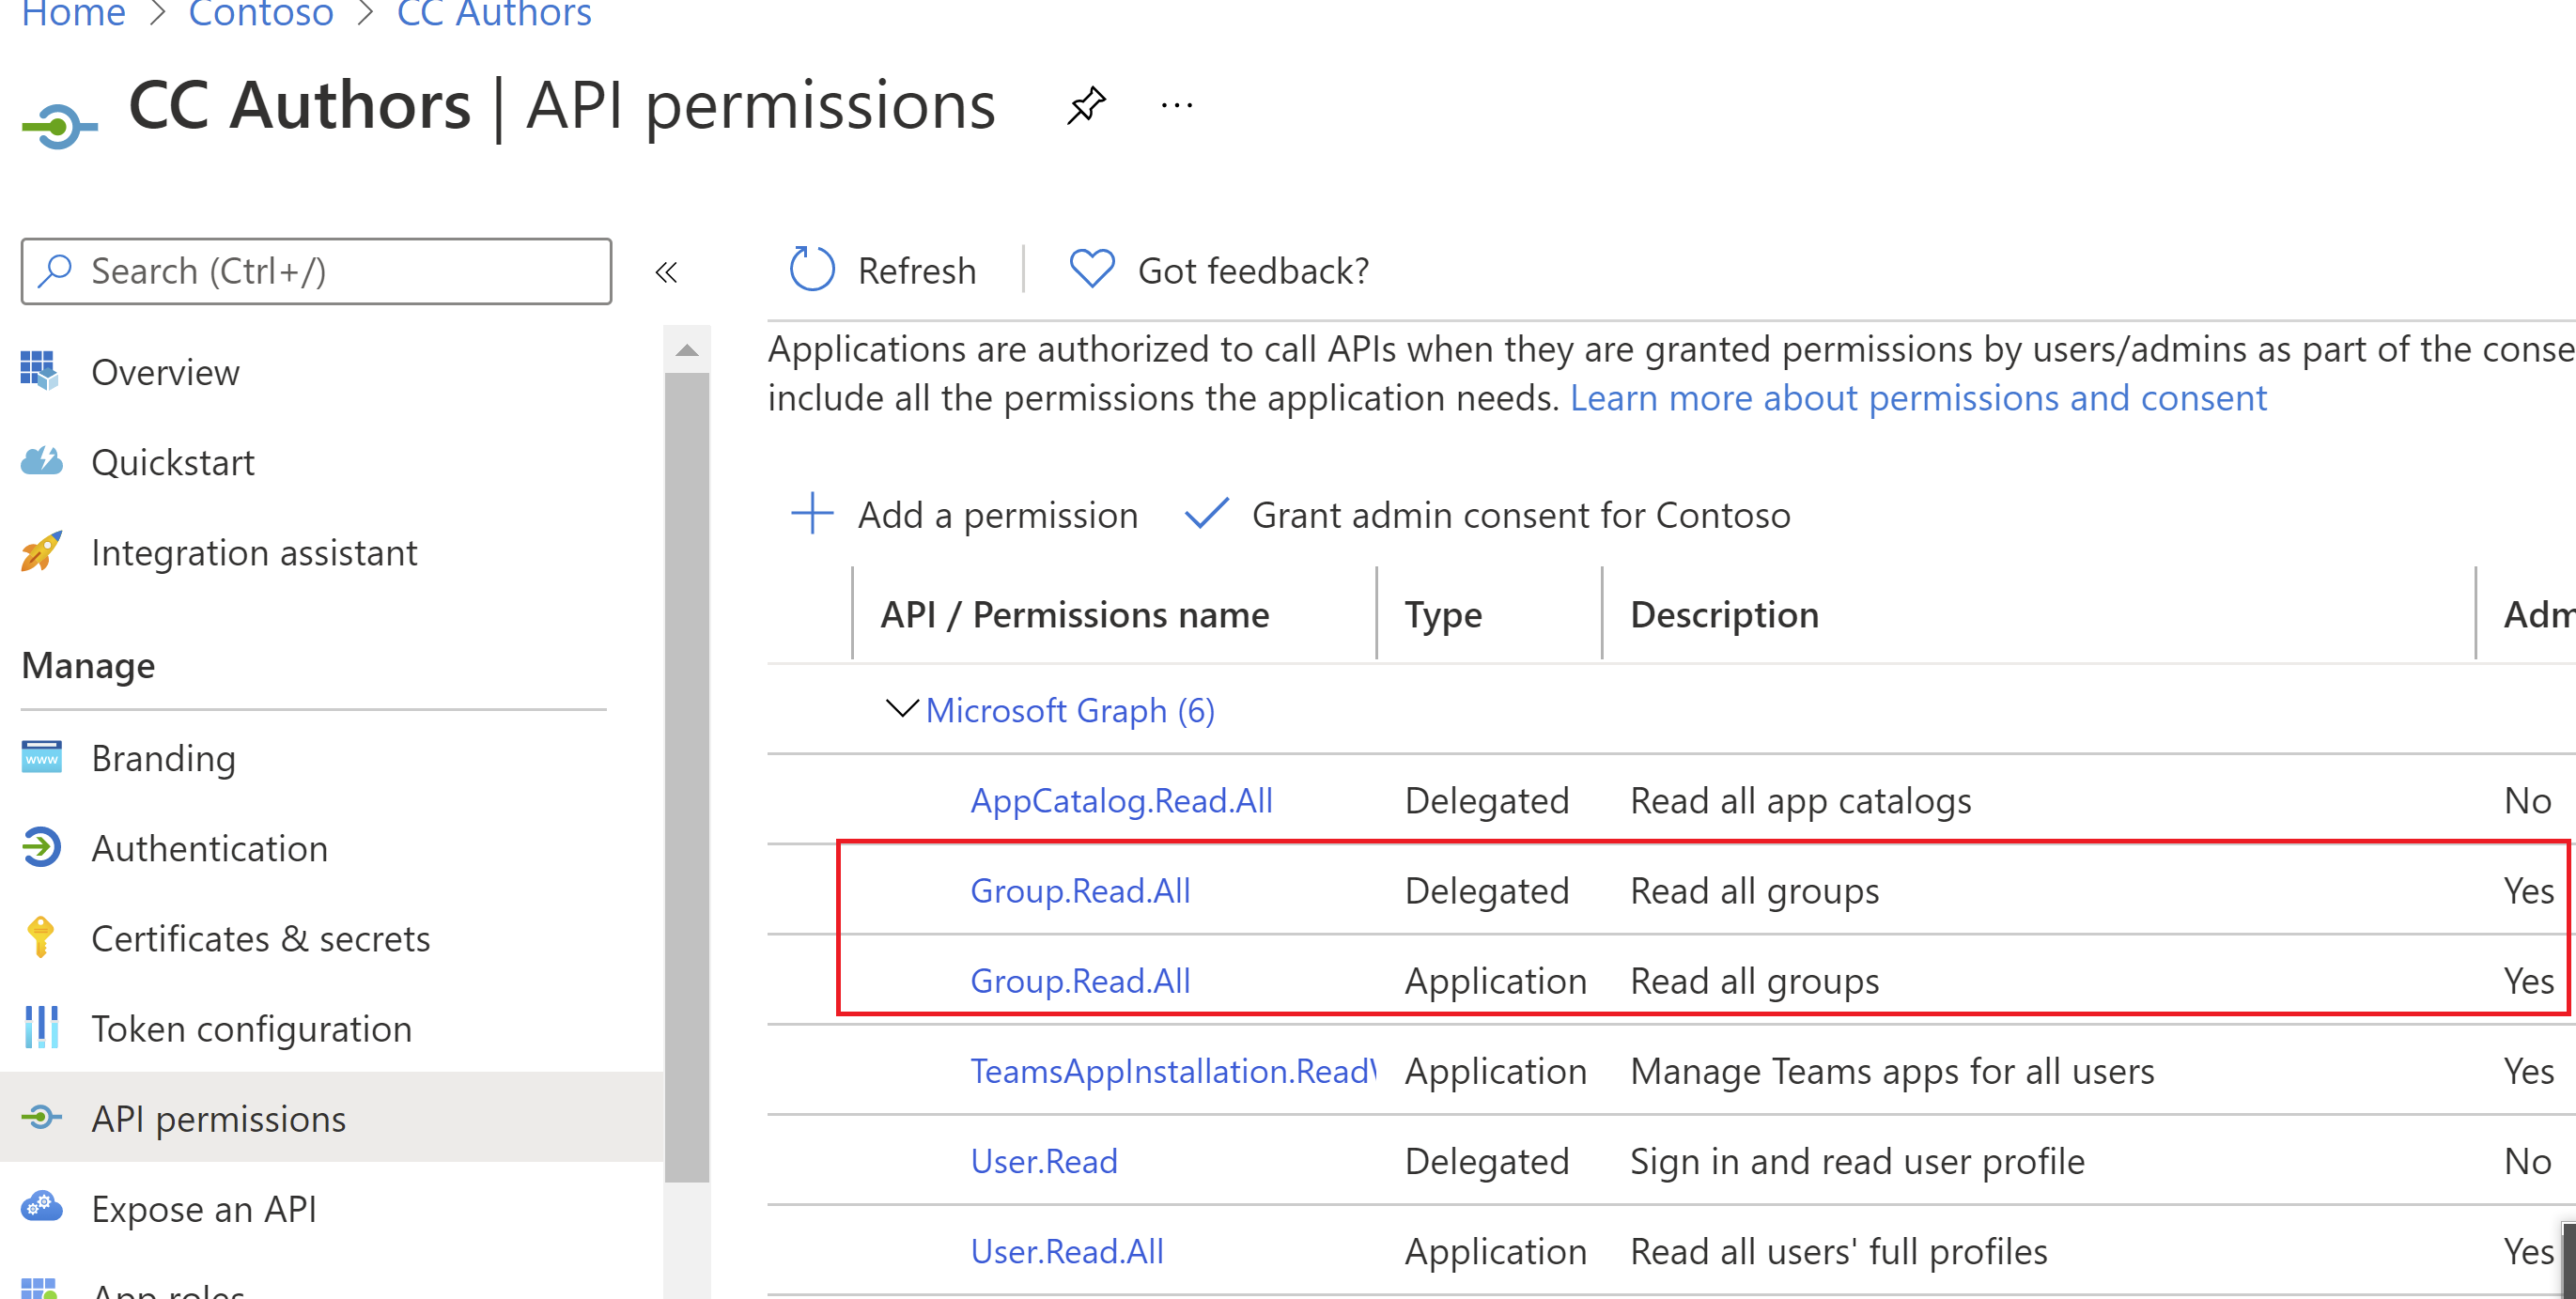This screenshot has height=1299, width=2576.
Task: Open Learn more about permissions link
Action: click(x=1917, y=397)
